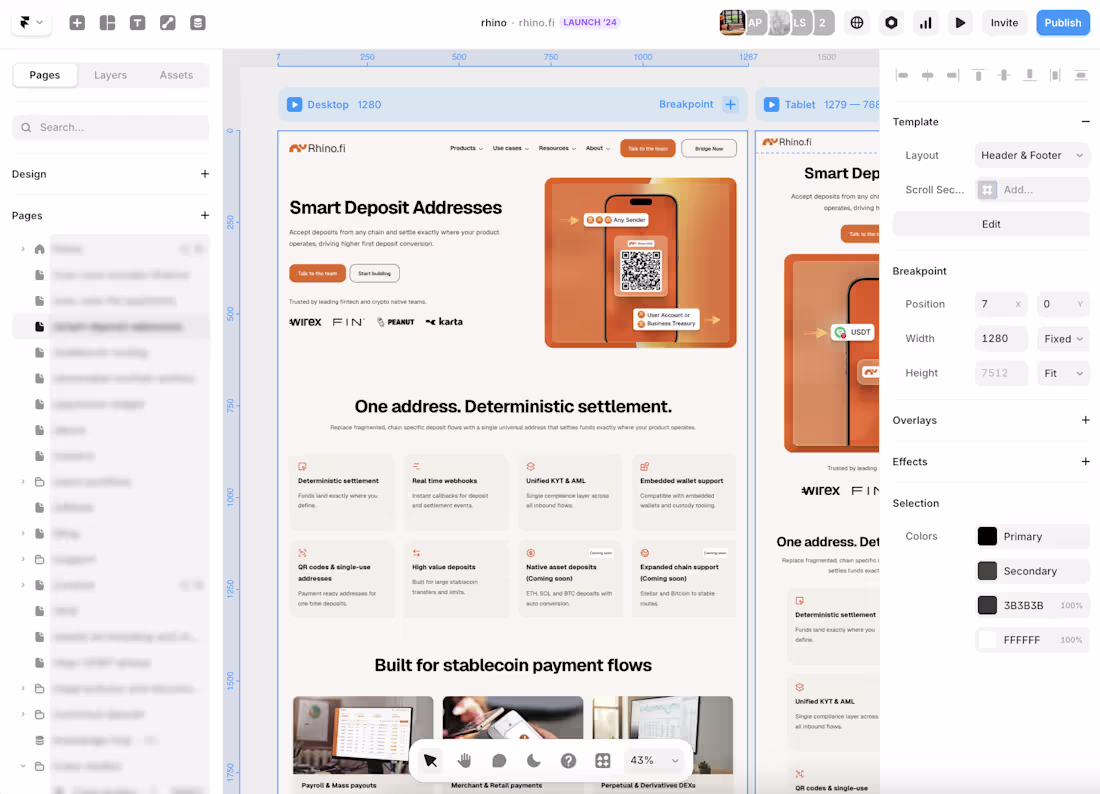Select the Text tool
This screenshot has width=1100, height=794.
click(x=138, y=22)
